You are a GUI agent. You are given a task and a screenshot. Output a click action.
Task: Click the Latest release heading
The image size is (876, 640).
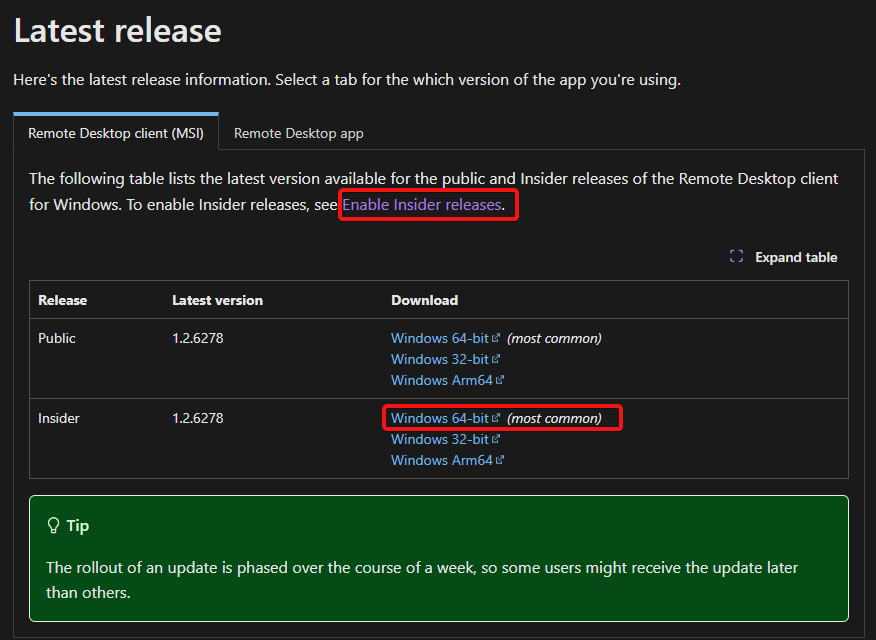tap(118, 30)
